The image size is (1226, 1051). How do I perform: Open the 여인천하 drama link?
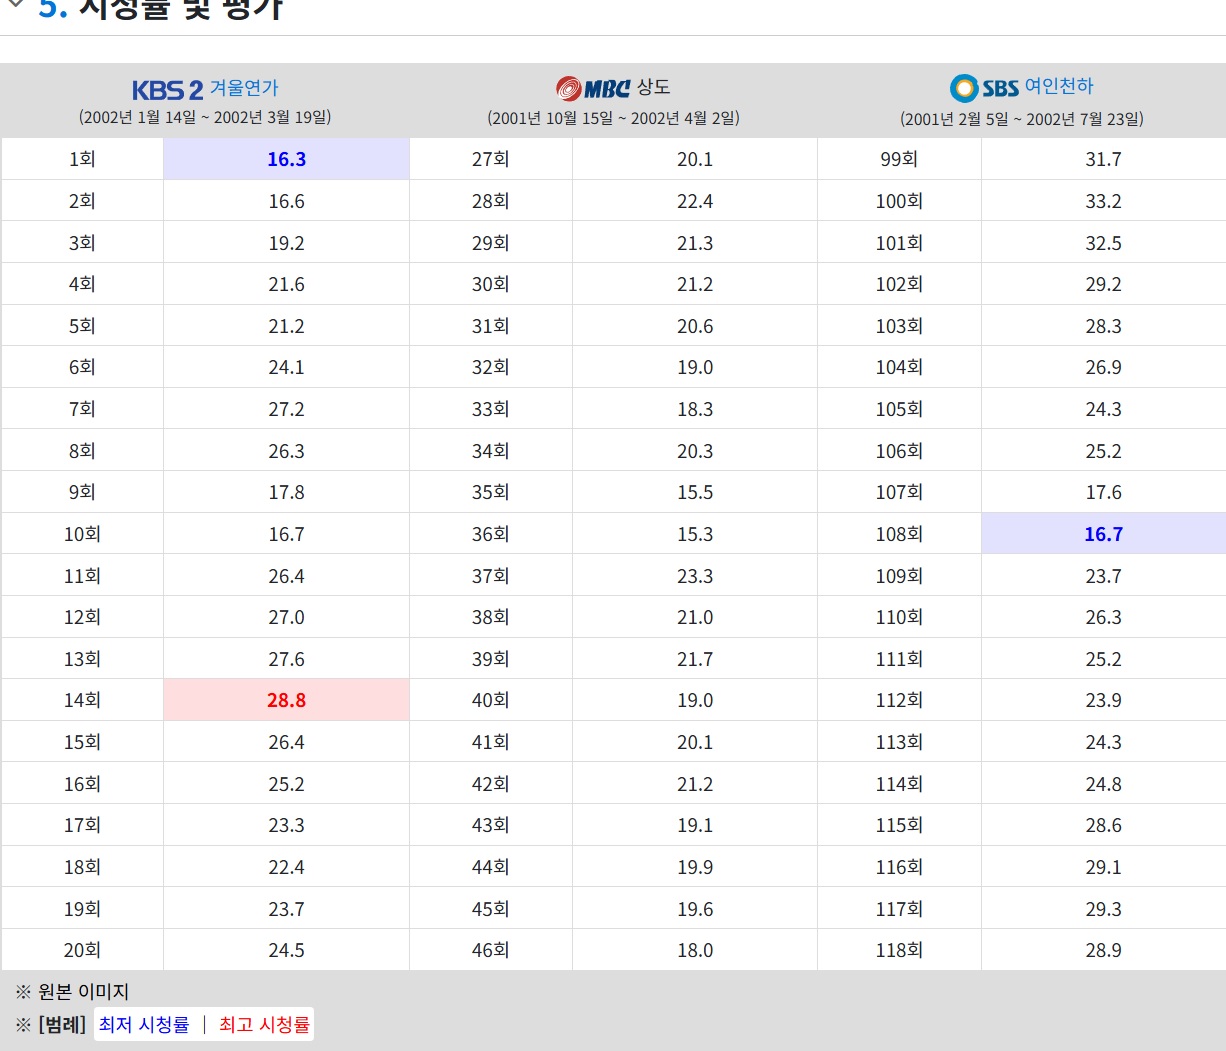[1059, 87]
